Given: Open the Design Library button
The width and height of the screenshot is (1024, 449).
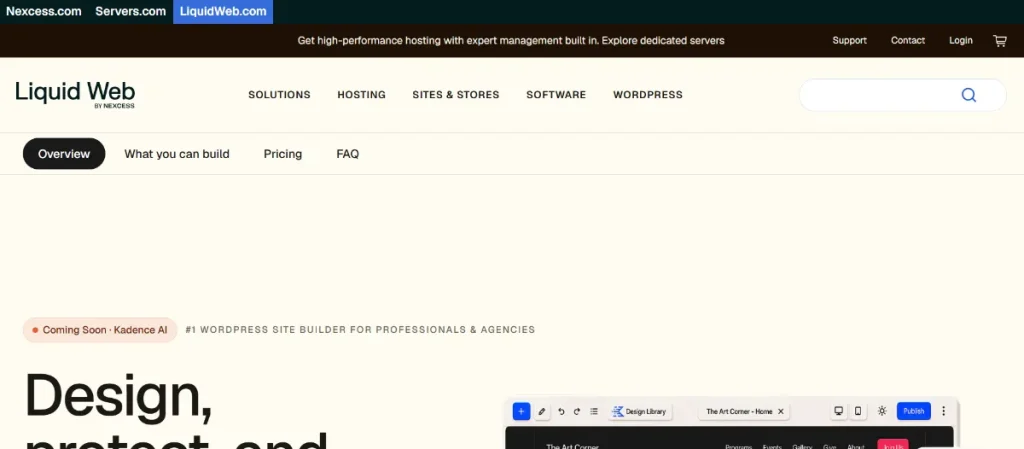Looking at the screenshot, I should coord(639,412).
